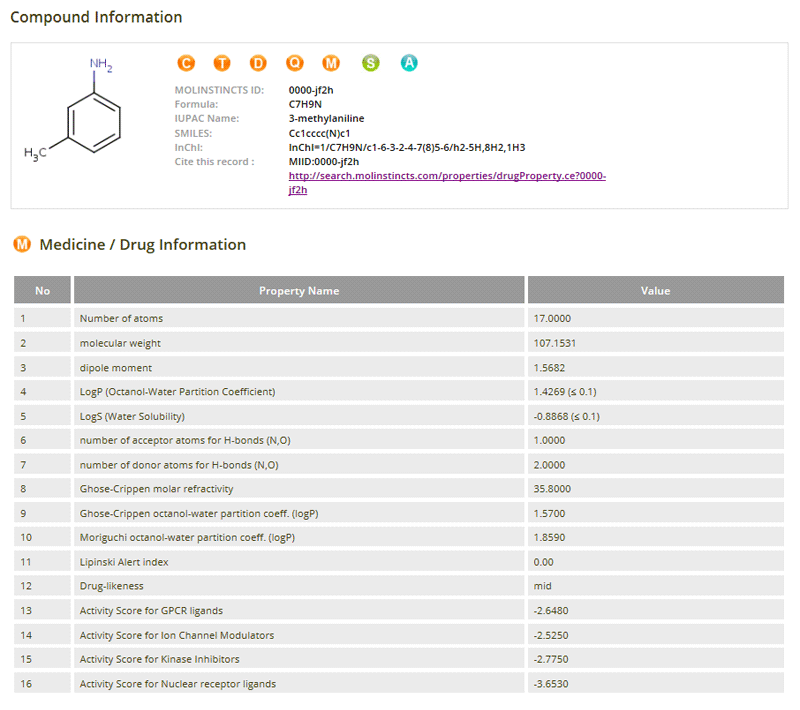
Task: Click the Number of atoms row
Action: tap(399, 318)
